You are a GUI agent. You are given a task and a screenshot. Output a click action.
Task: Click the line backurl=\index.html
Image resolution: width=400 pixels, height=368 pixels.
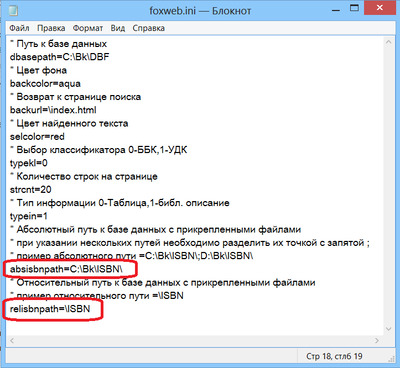click(x=53, y=110)
